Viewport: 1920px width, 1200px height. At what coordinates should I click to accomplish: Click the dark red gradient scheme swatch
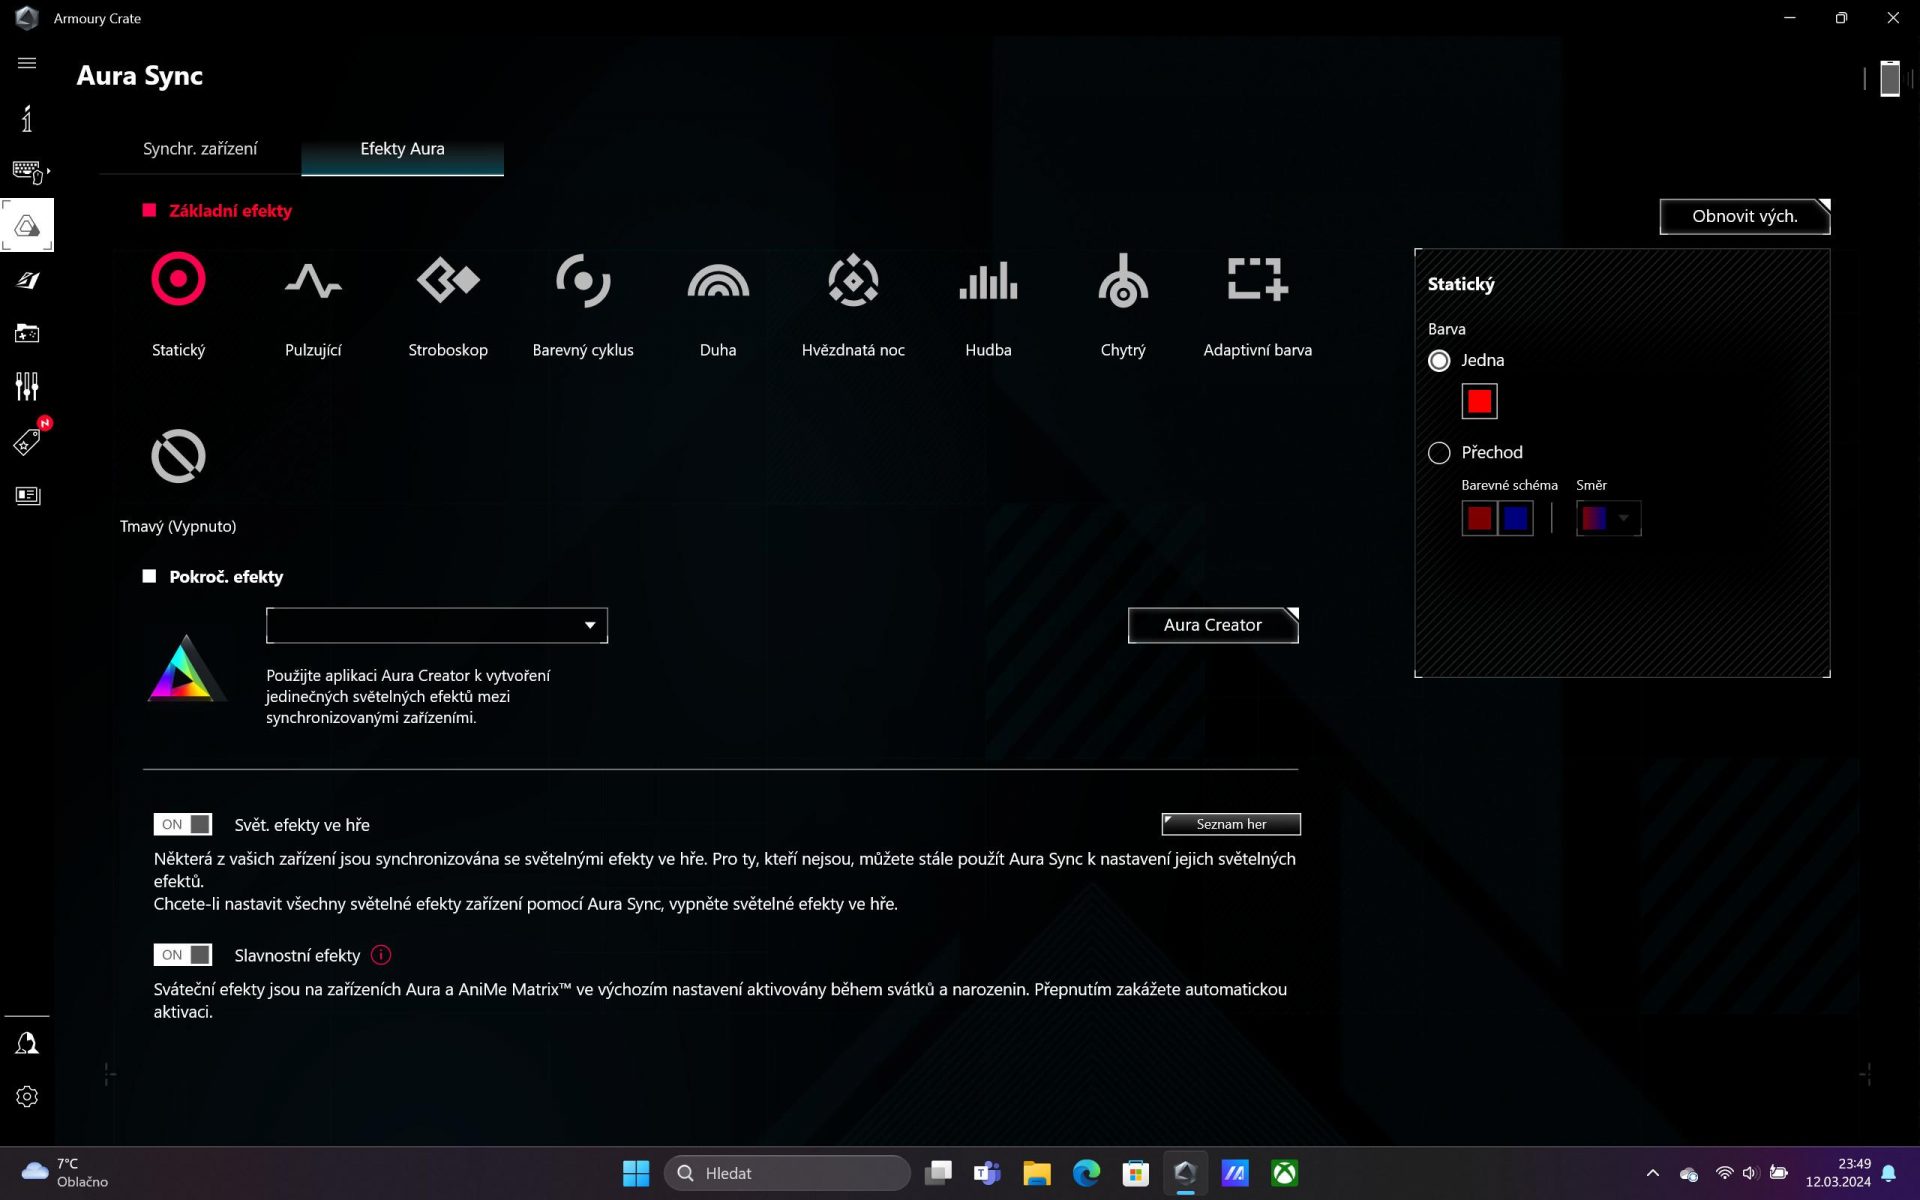click(1479, 518)
